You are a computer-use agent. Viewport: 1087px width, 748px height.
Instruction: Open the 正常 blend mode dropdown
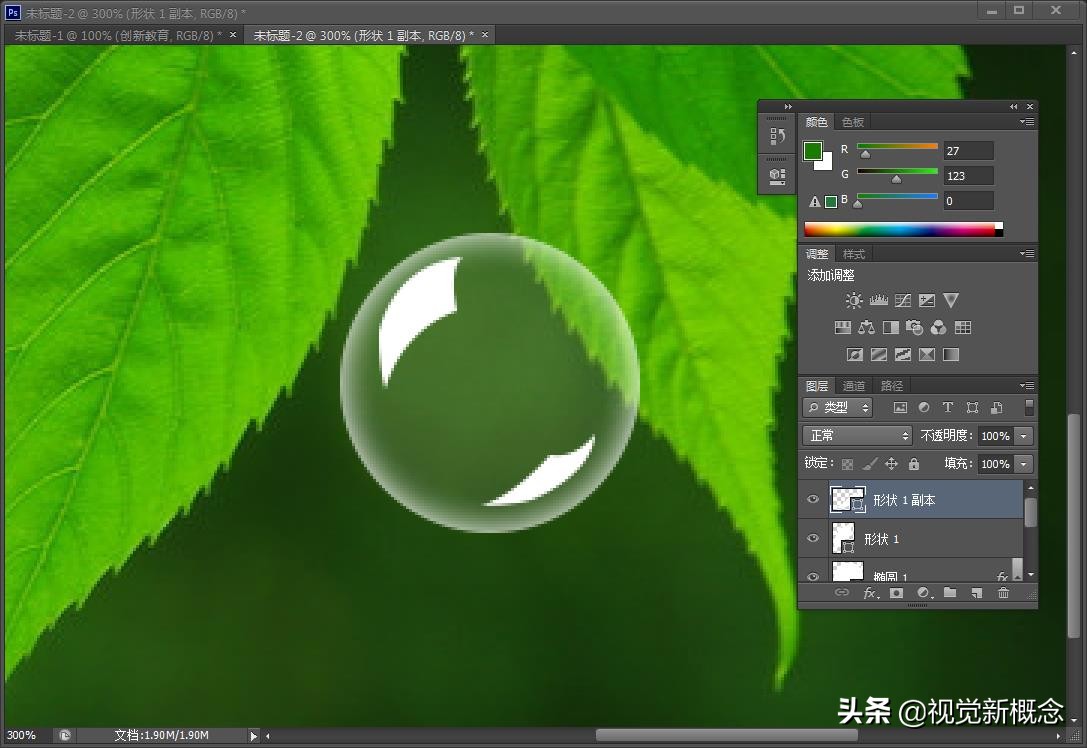click(x=858, y=436)
